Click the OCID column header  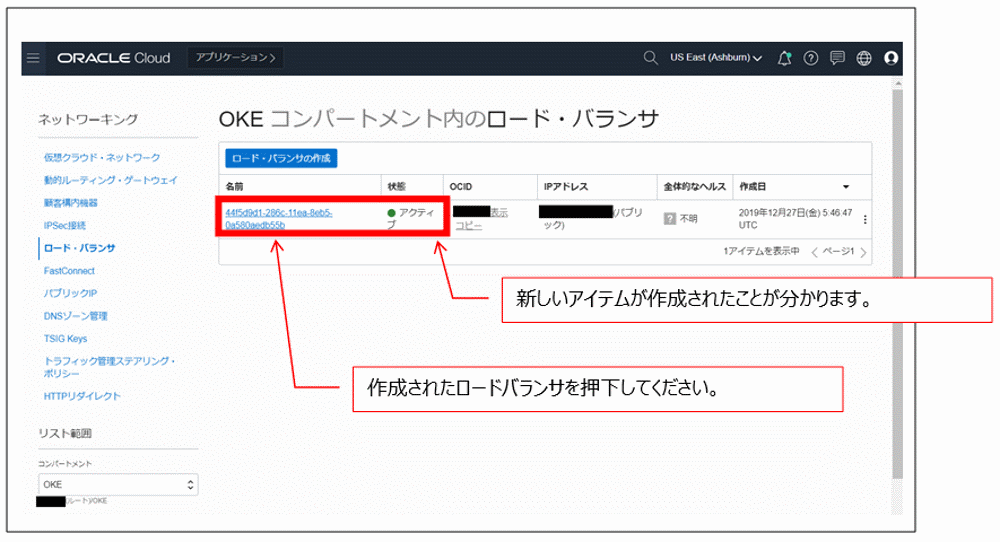tap(460, 187)
